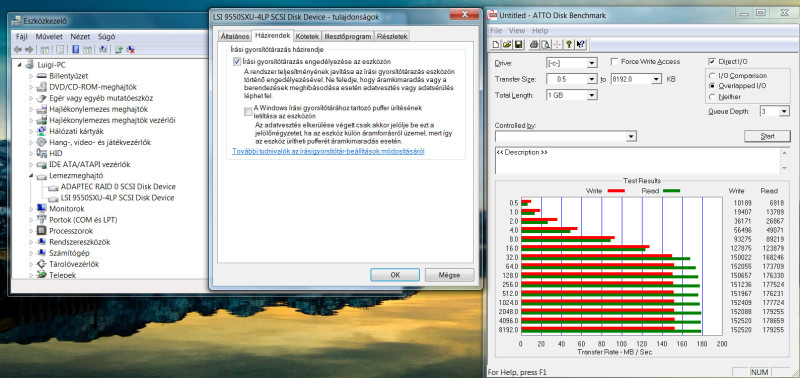Switch to the Általános tab
This screenshot has width=800, height=378.
(x=235, y=37)
